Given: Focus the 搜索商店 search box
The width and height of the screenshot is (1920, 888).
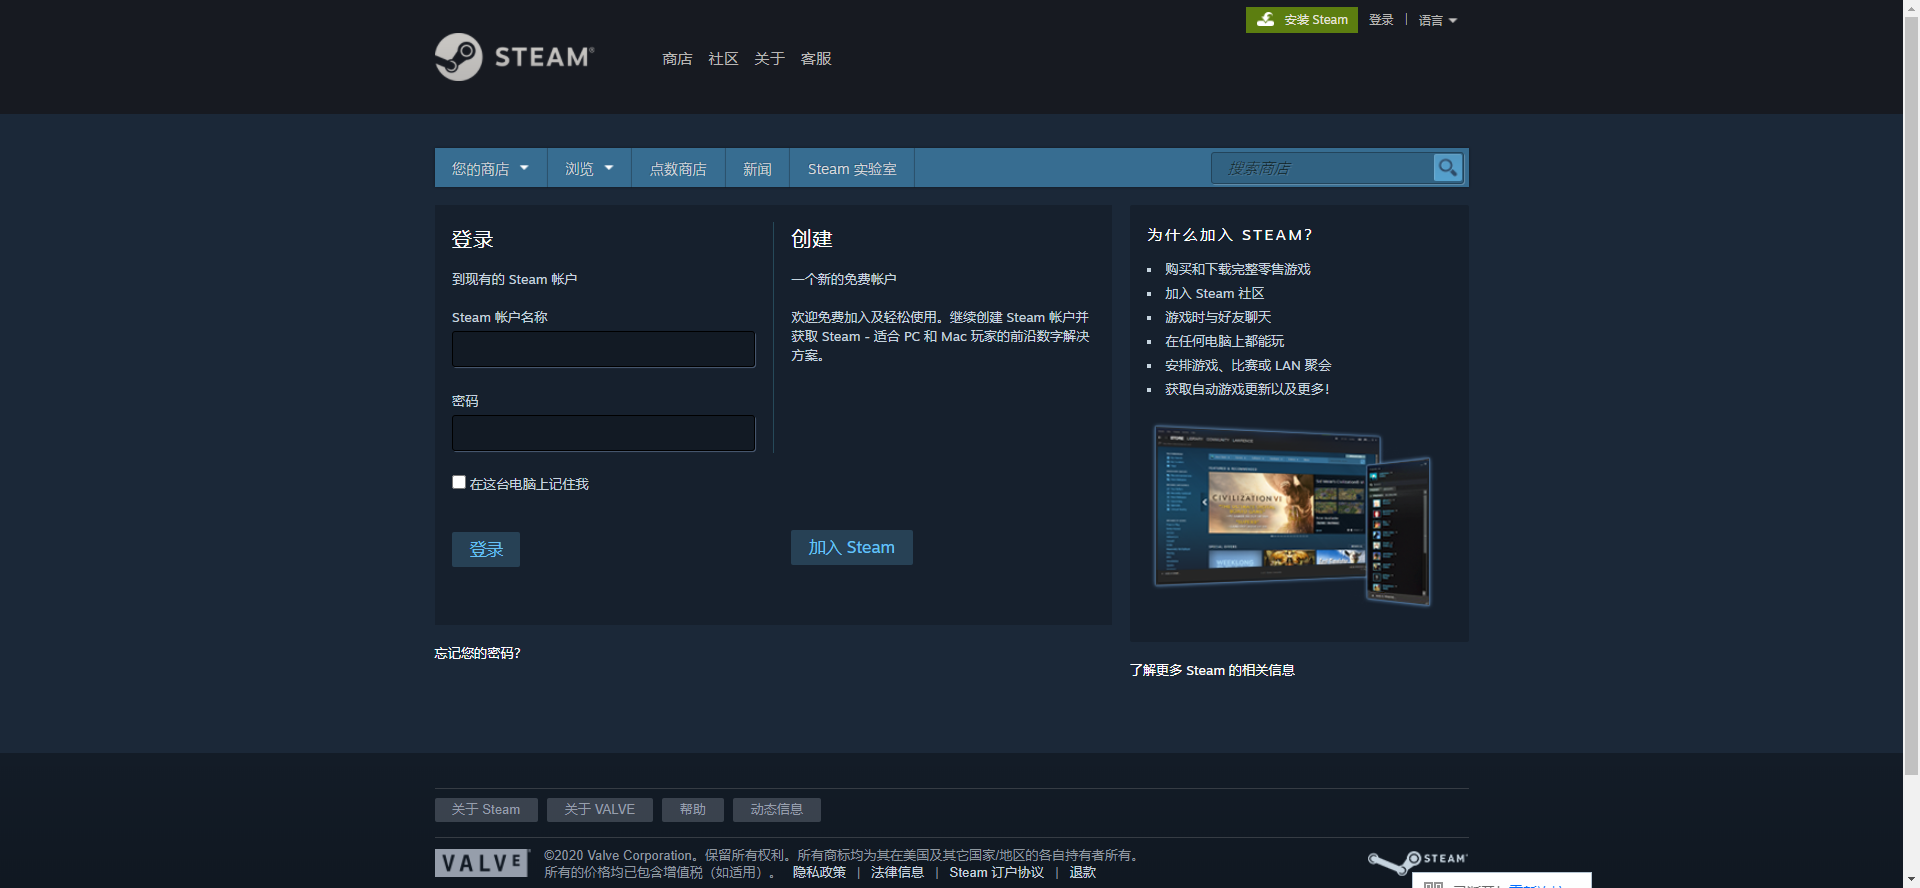Looking at the screenshot, I should tap(1322, 168).
